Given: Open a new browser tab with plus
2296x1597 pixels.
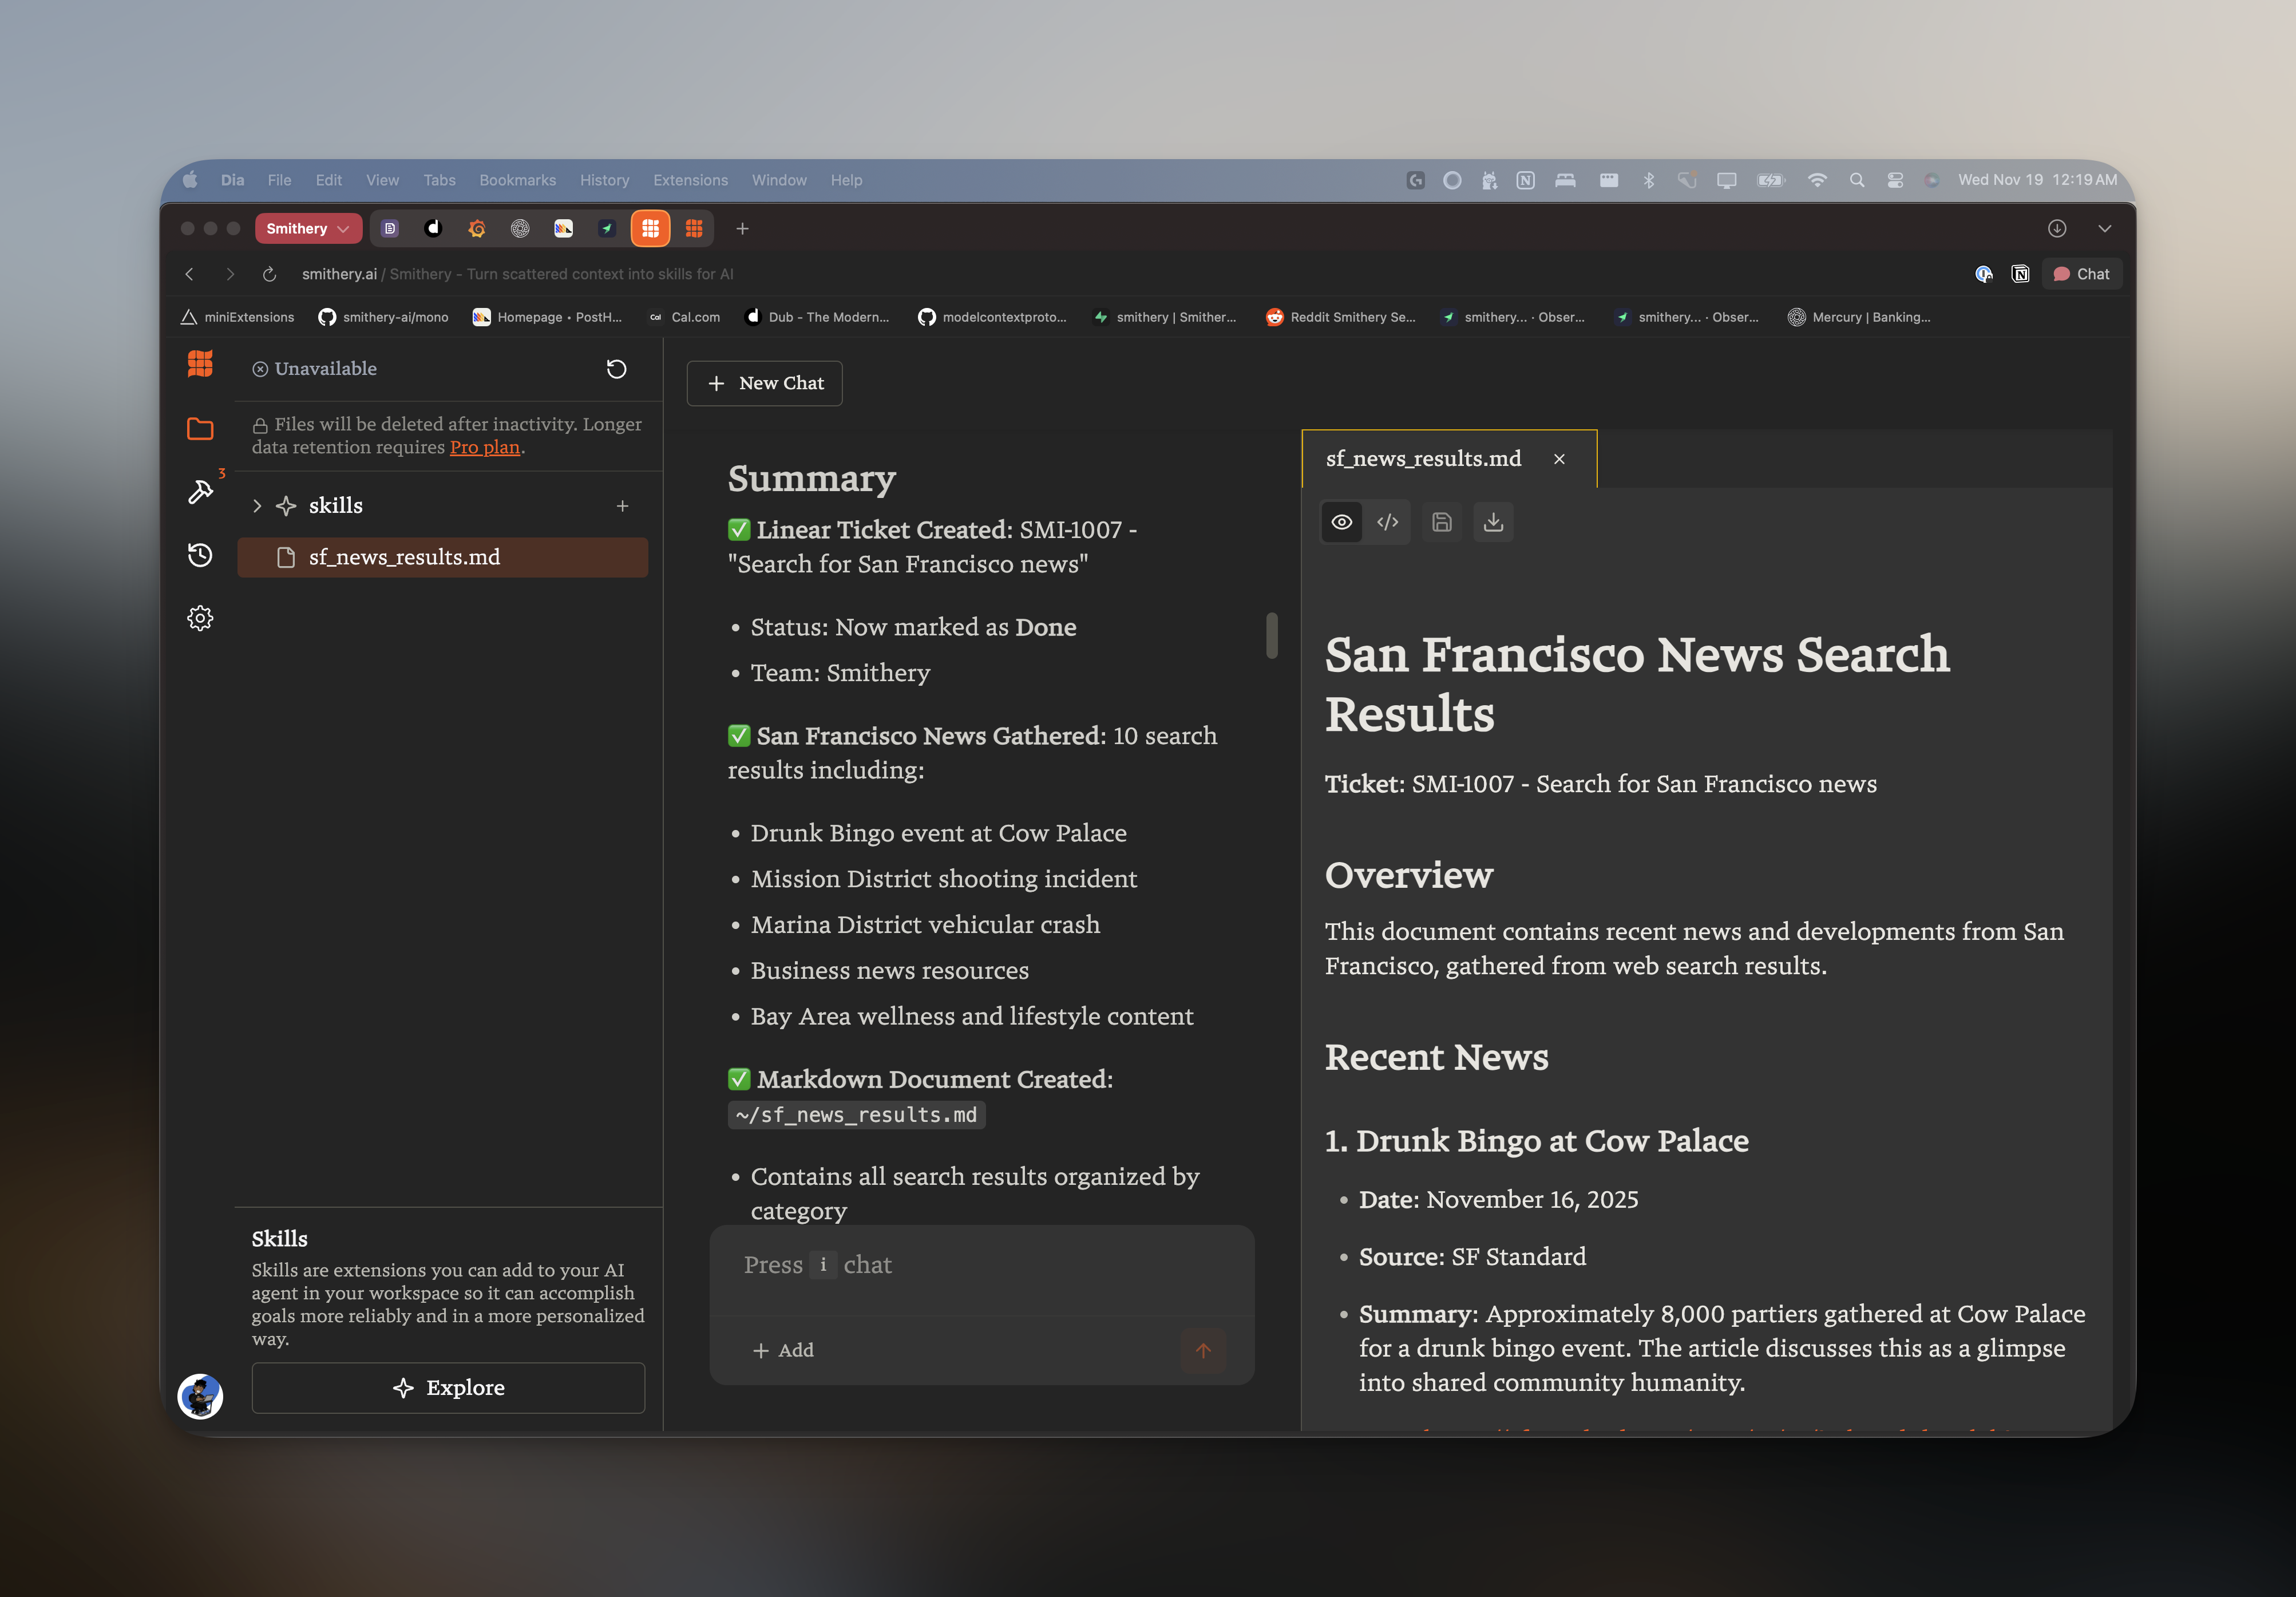Looking at the screenshot, I should 742,229.
